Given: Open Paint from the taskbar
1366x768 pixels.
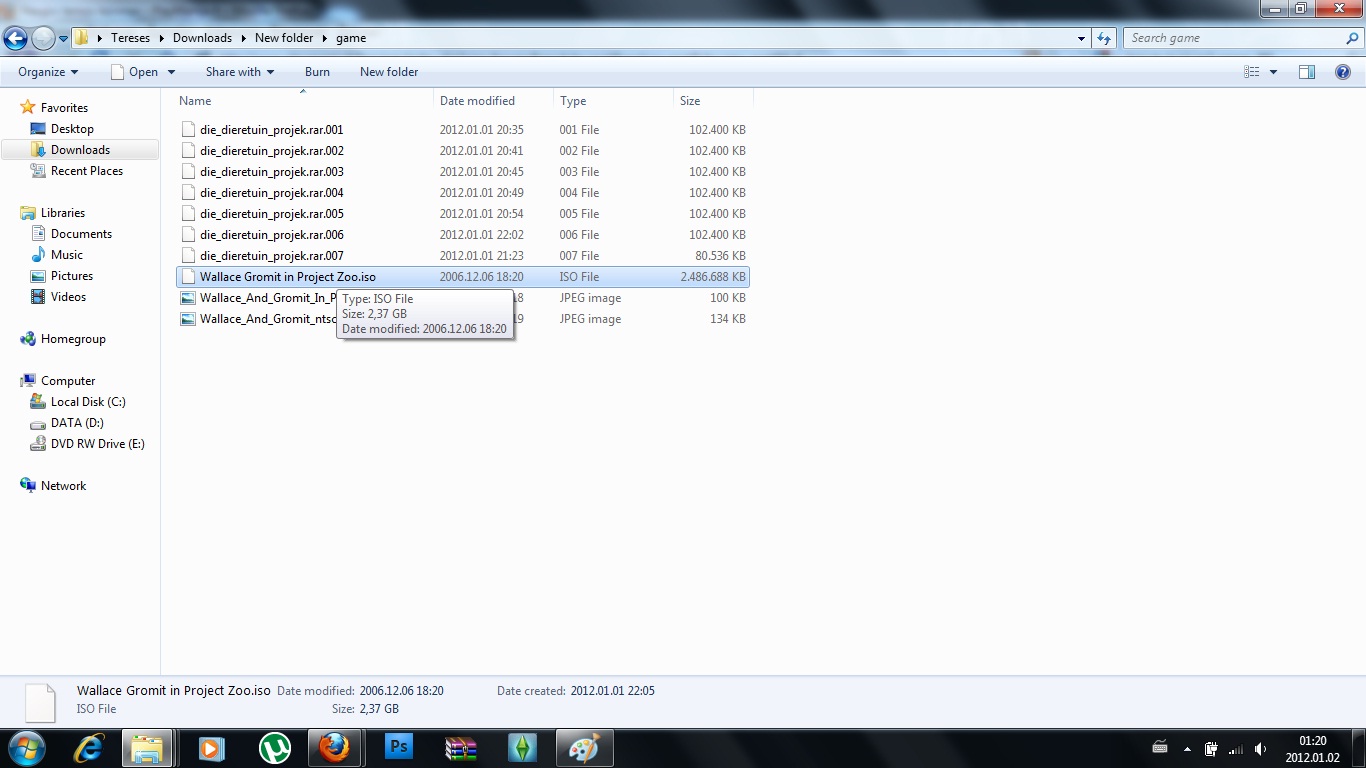Looking at the screenshot, I should tap(584, 748).
